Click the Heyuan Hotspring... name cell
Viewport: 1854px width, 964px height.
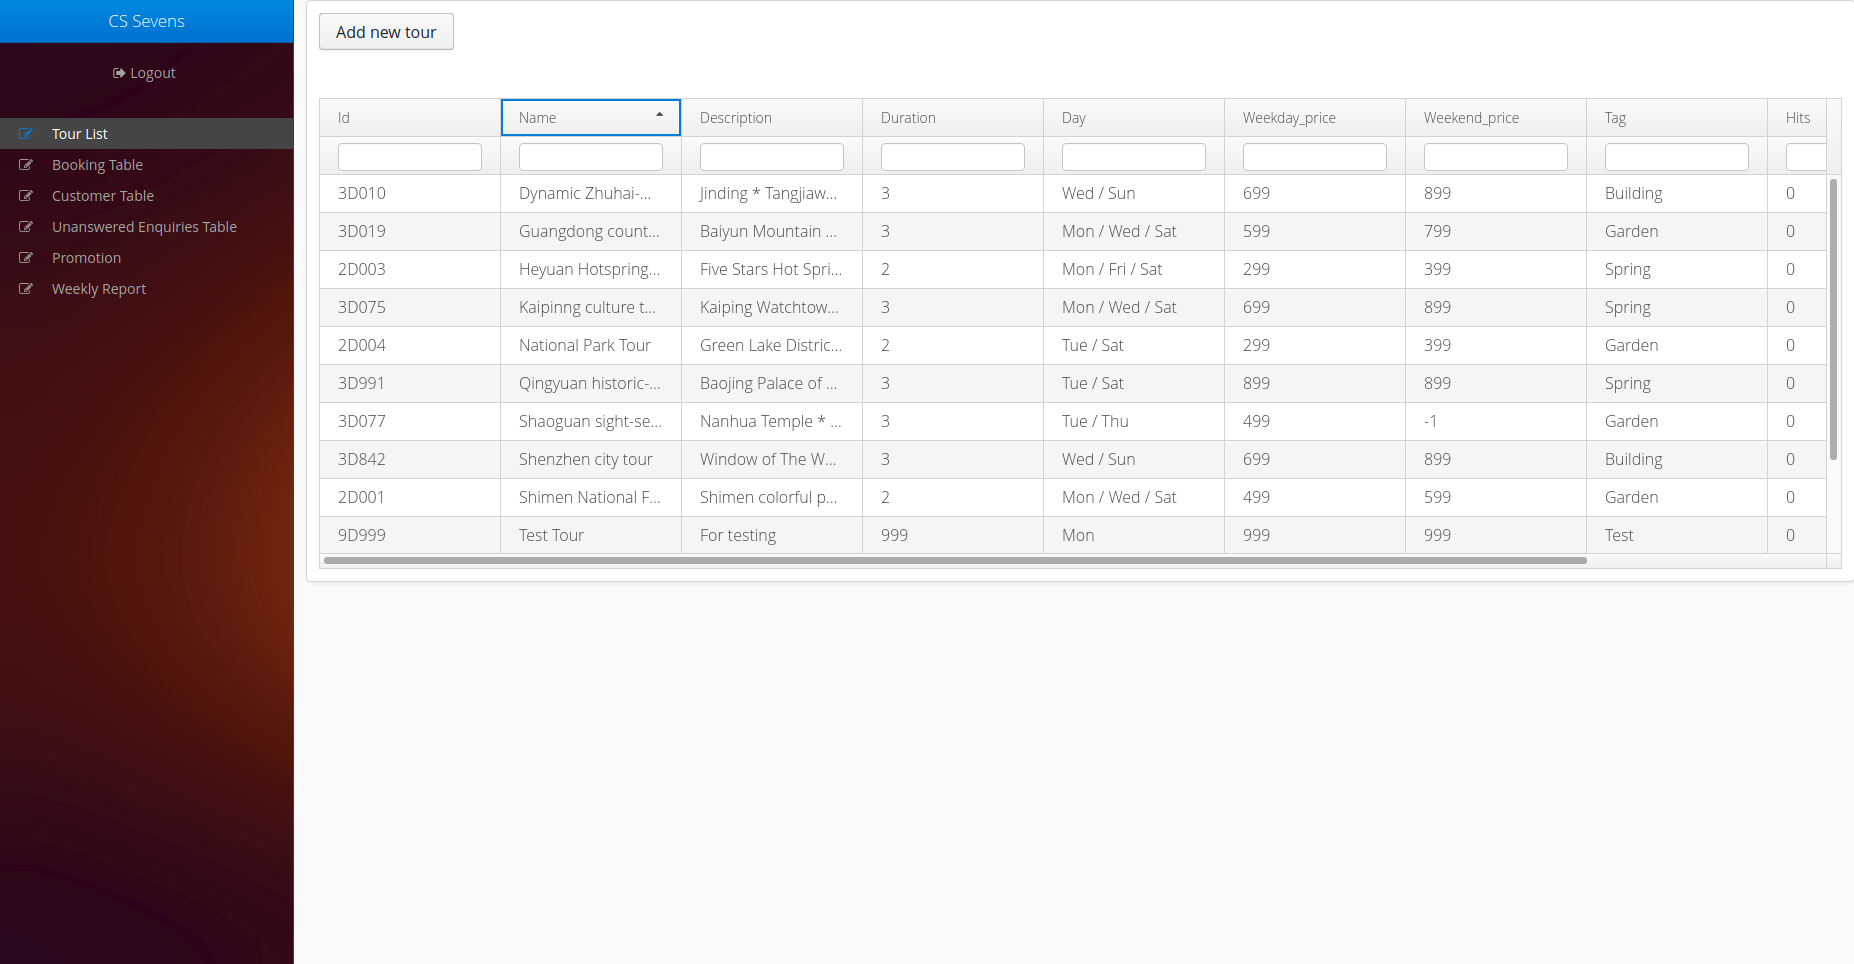pos(591,270)
